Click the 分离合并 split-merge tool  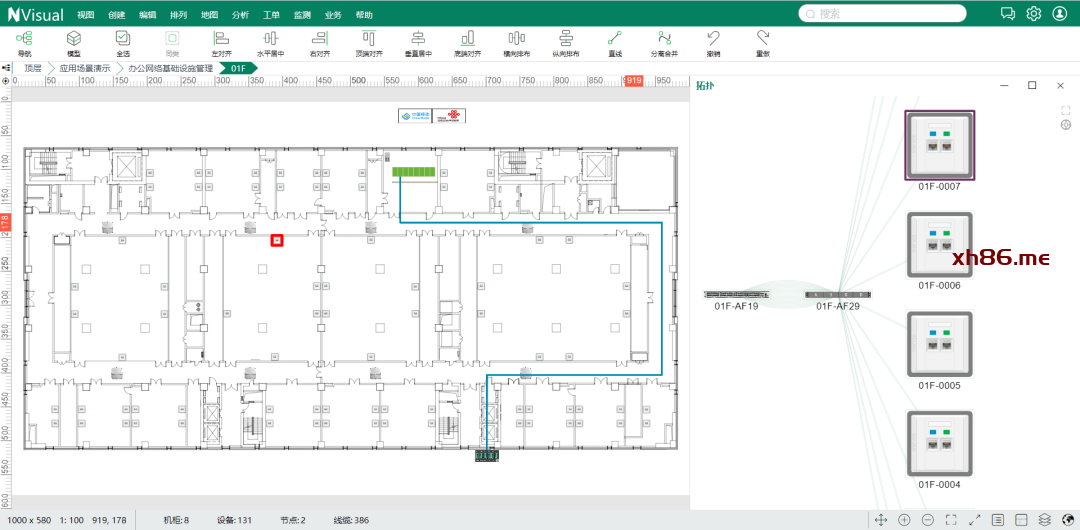[x=664, y=43]
